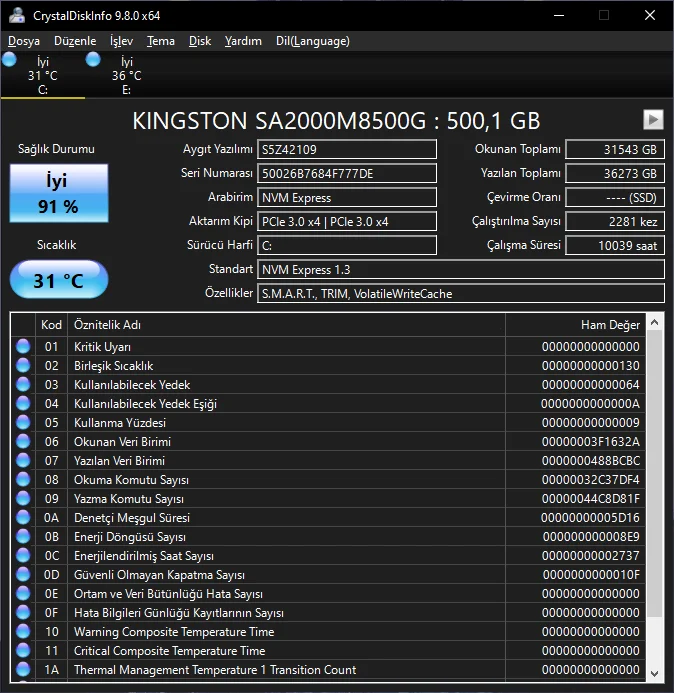Image resolution: width=674 pixels, height=693 pixels.
Task: Click status orb of Kullanılabilecek Yedek Eşiği row
Action: (x=23, y=403)
